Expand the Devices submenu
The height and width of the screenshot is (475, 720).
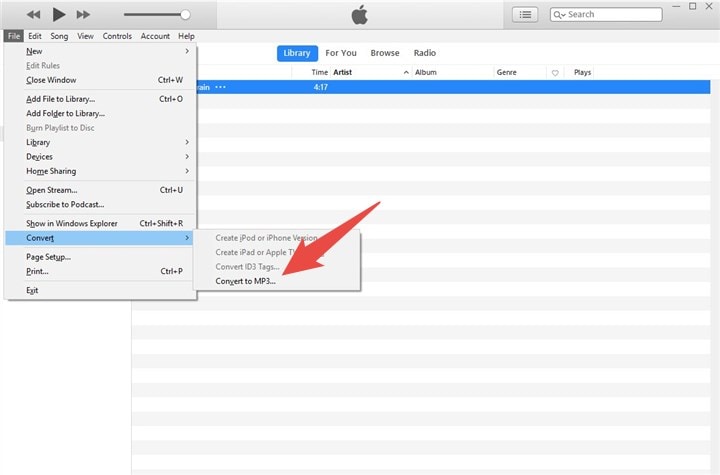[x=100, y=157]
